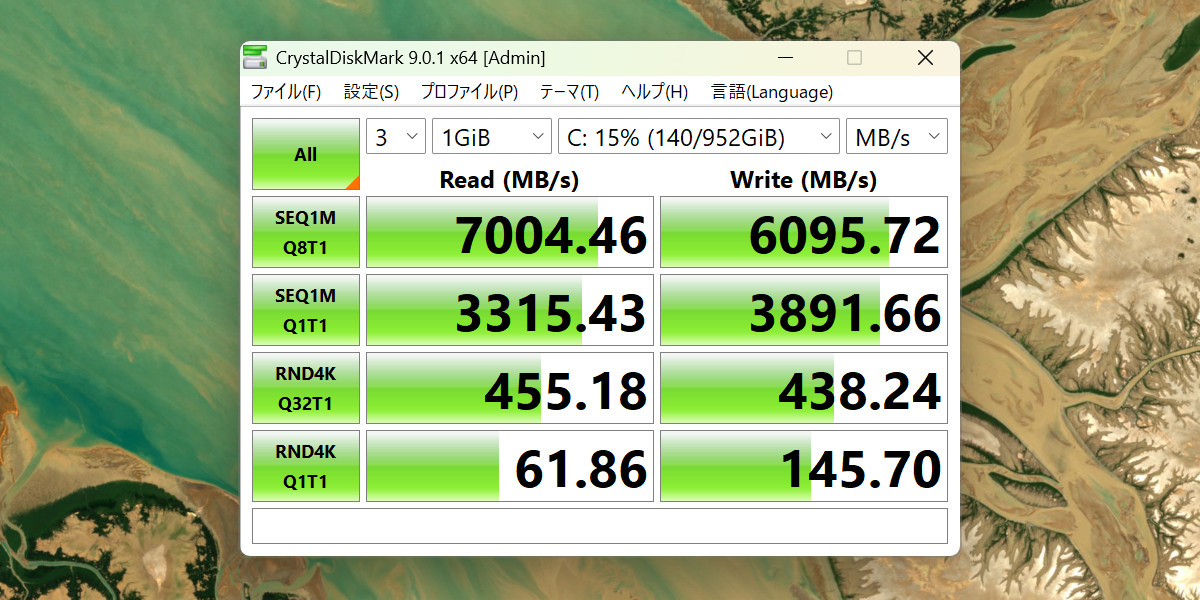
Task: Open the C: 15% drive selector
Action: click(x=698, y=137)
